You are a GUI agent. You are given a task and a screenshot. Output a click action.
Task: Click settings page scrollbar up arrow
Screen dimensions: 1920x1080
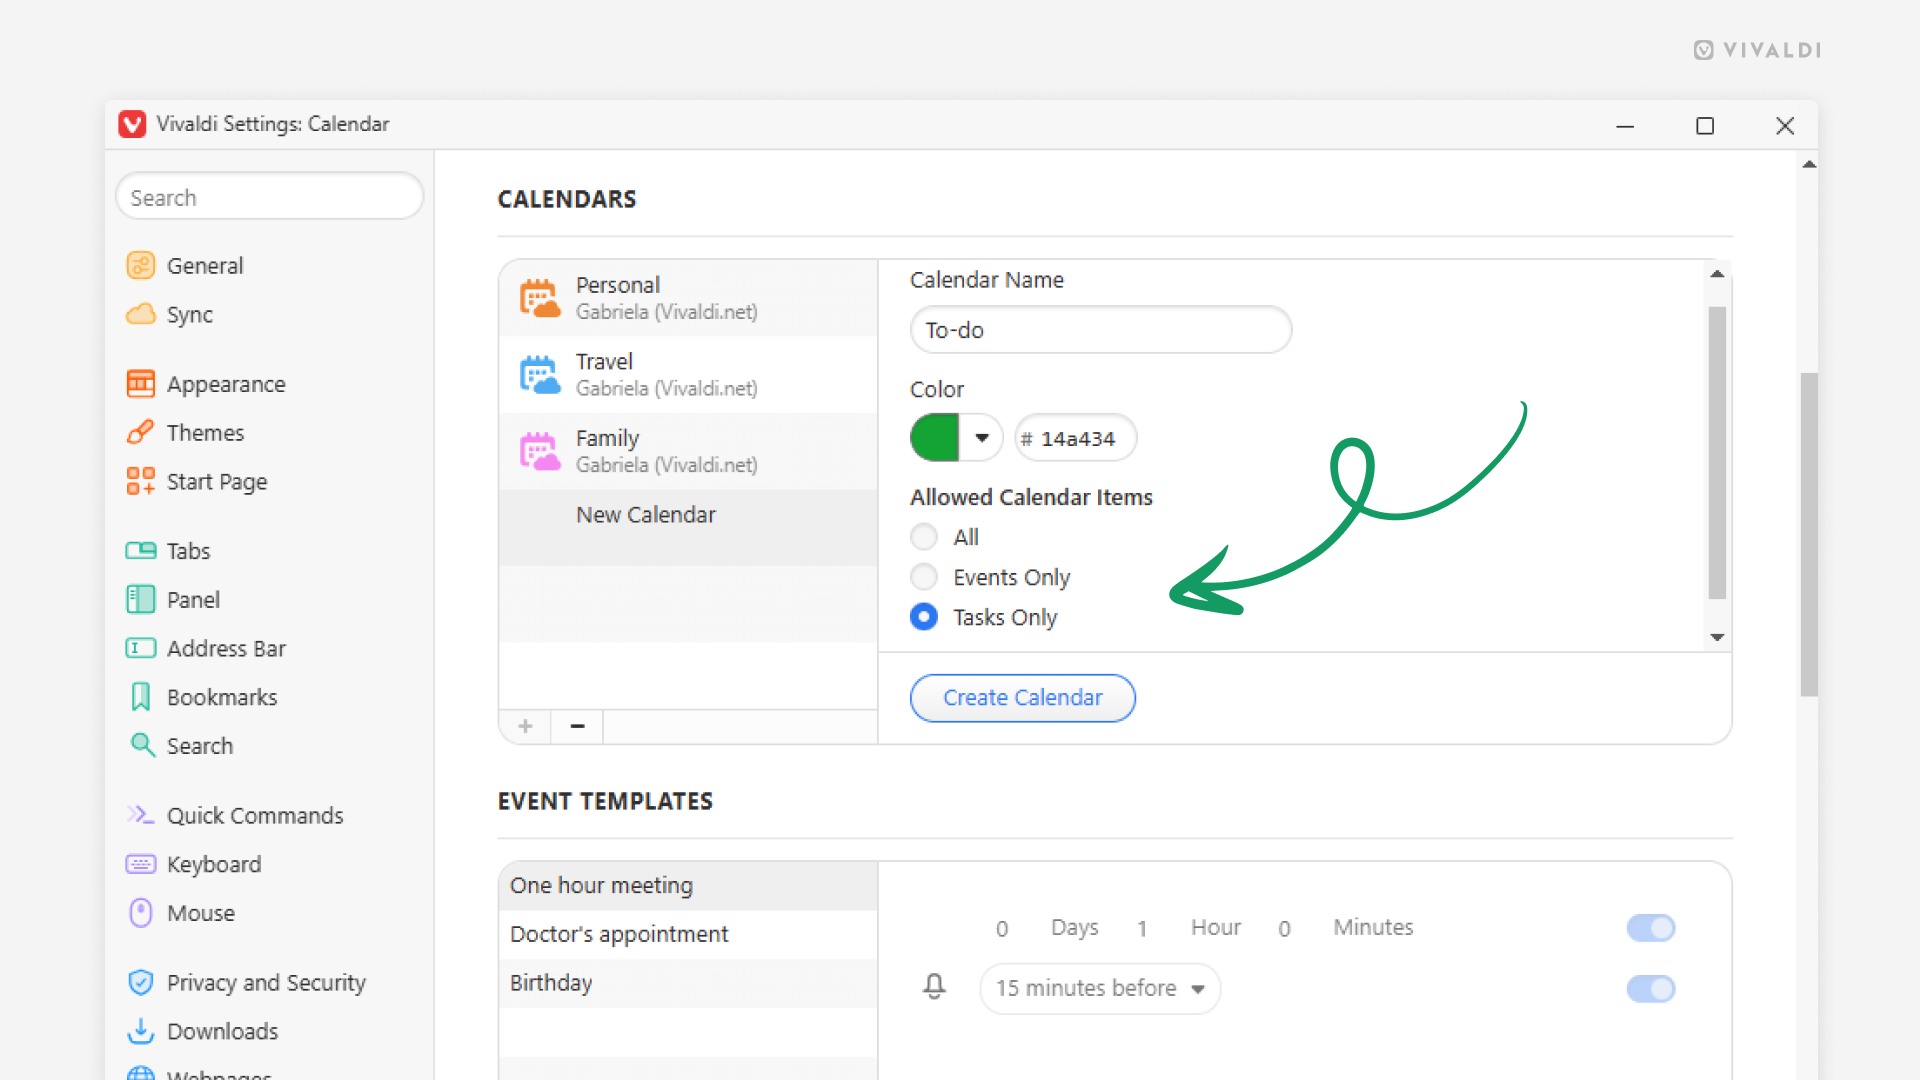[1809, 164]
